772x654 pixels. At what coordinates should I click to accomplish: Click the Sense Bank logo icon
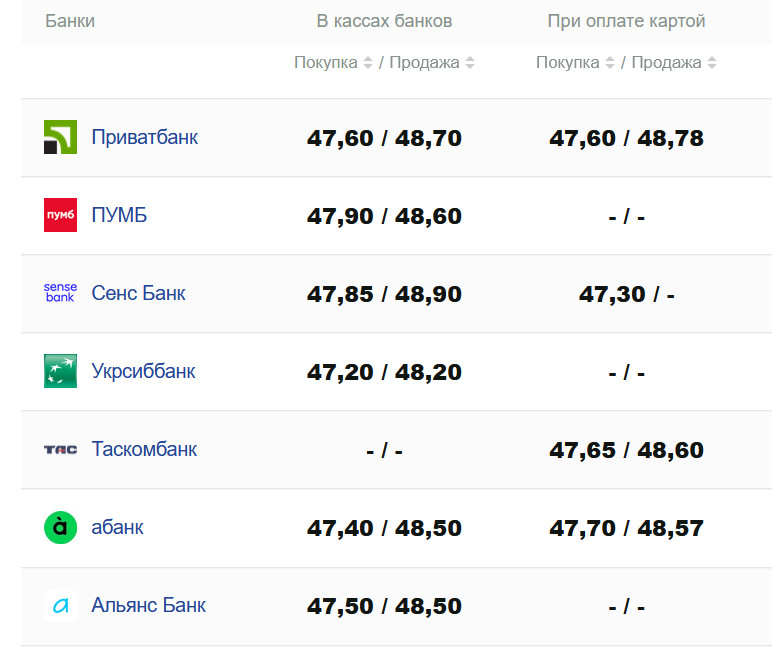60,293
